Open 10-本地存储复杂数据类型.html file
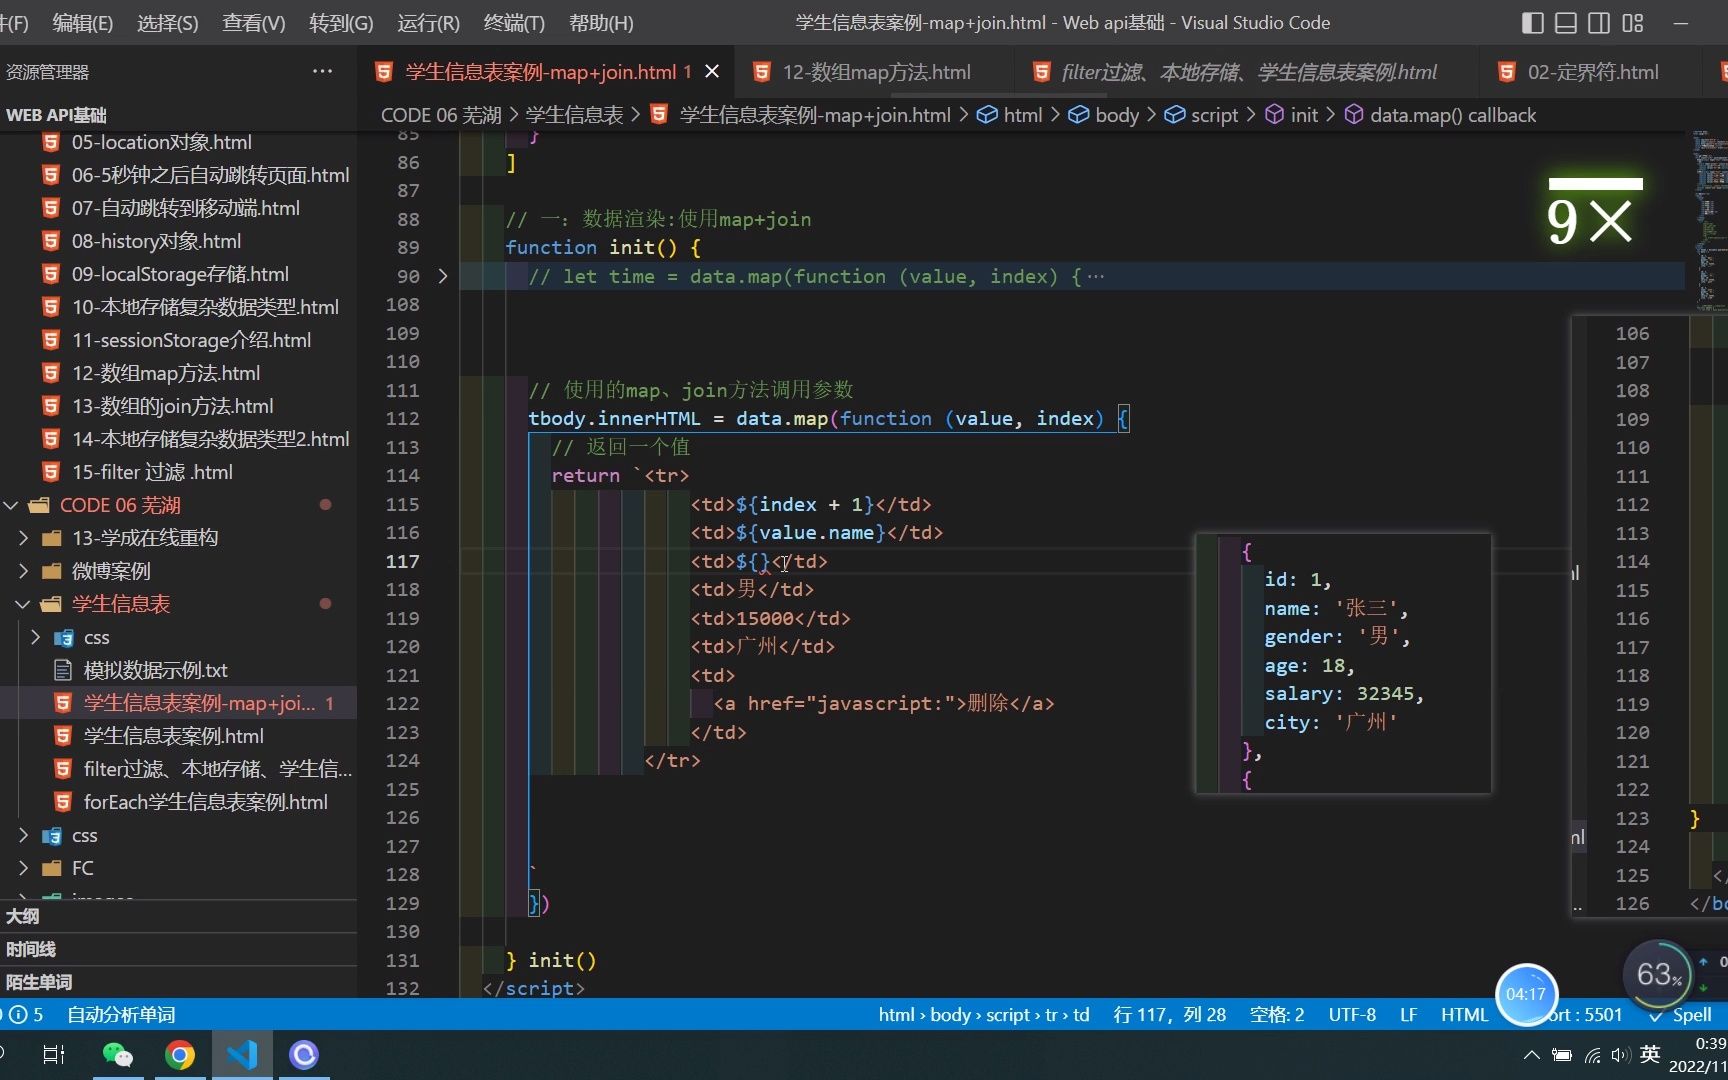This screenshot has height=1080, width=1728. point(205,307)
